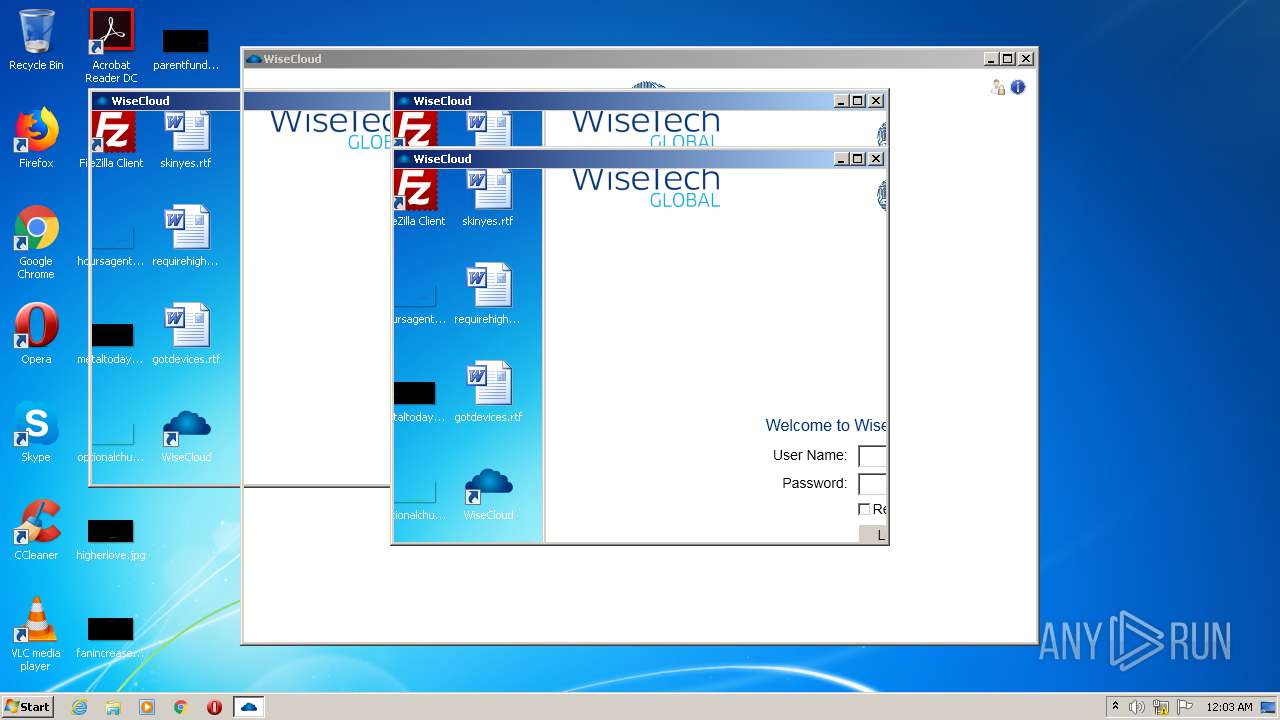
Task: Show hidden tray icons arrow
Action: click(x=1115, y=707)
